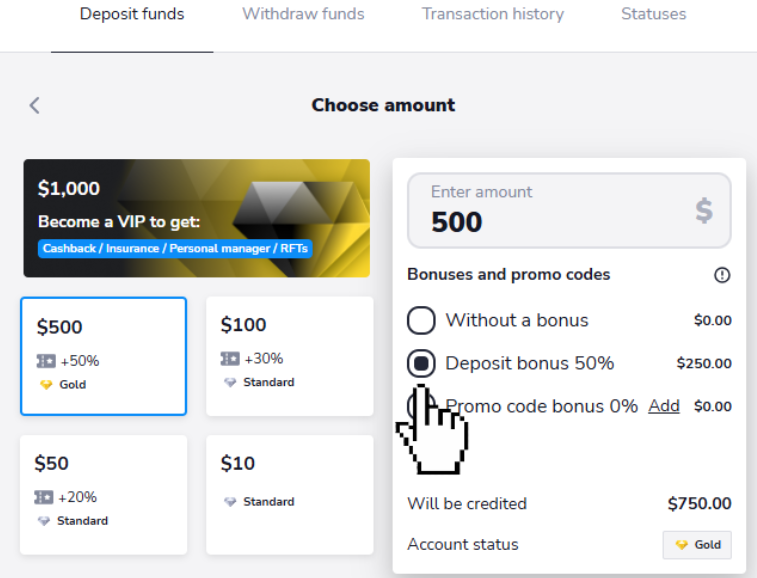Click the dollar sign currency icon
This screenshot has width=757, height=578.
click(704, 211)
